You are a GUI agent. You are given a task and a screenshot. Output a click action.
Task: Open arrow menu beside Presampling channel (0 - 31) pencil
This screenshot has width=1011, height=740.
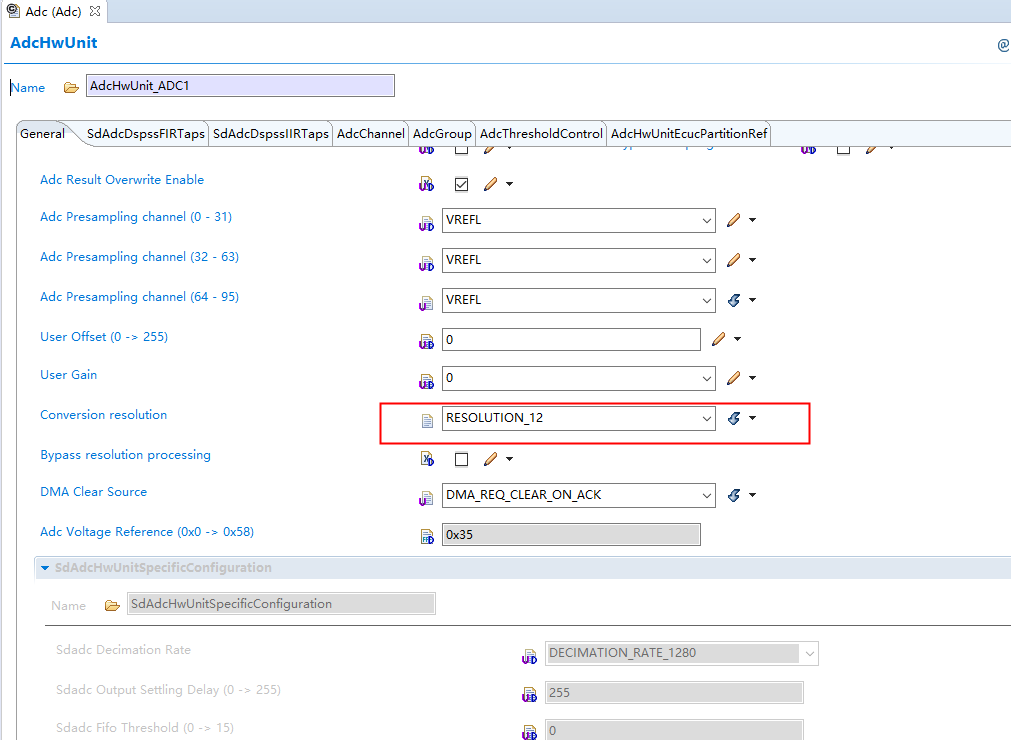752,220
